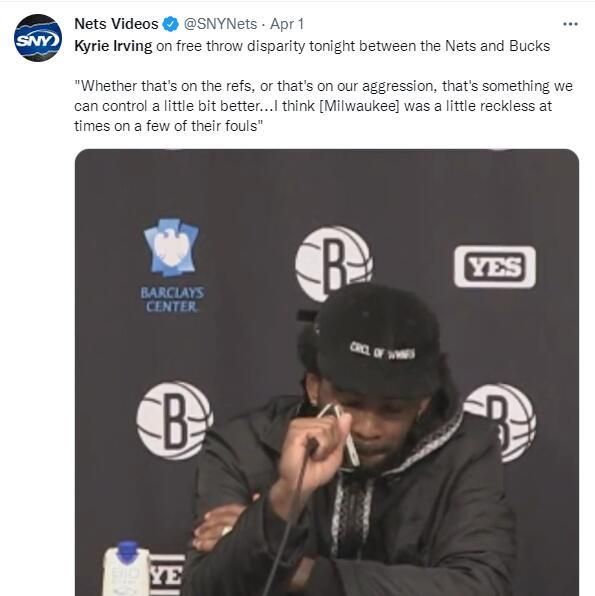Open the three-dot more options menu
Viewport: 595px width, 596px height.
pos(570,24)
